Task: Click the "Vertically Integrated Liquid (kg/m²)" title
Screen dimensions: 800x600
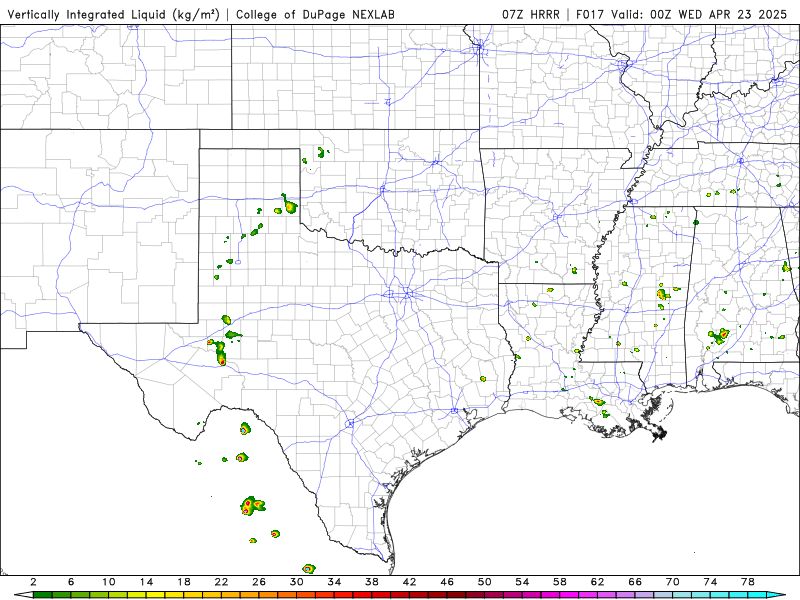Action: 113,14
